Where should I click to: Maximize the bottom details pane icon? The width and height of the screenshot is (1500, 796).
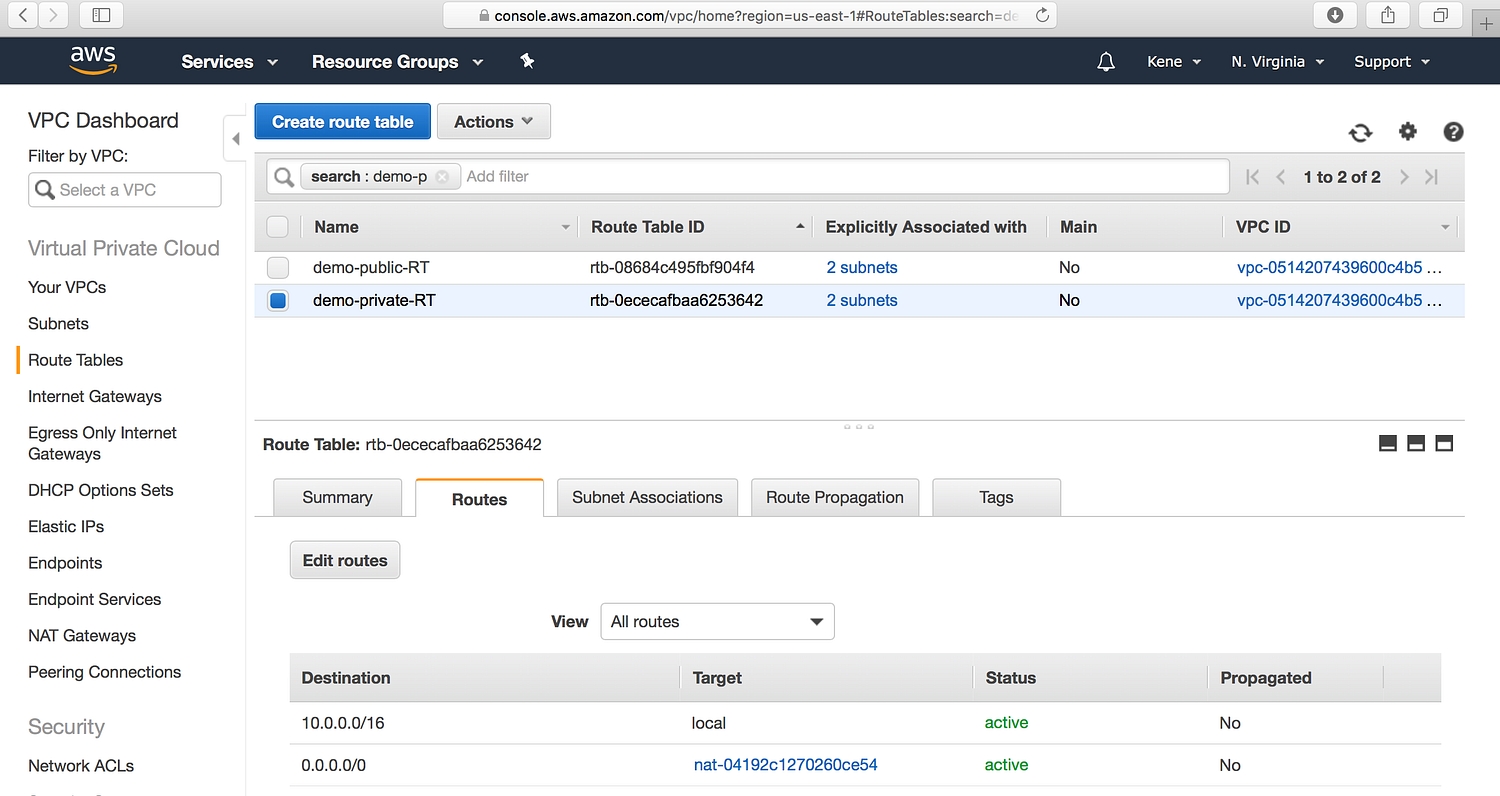pyautogui.click(x=1444, y=443)
